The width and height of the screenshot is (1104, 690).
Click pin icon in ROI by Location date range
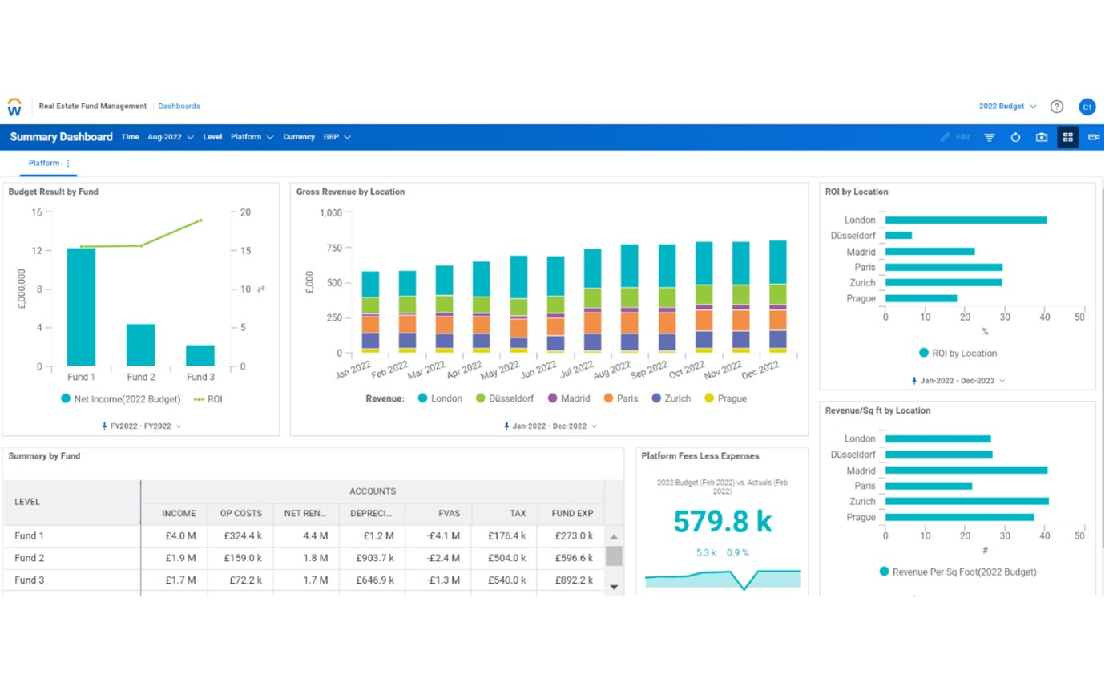[914, 381]
